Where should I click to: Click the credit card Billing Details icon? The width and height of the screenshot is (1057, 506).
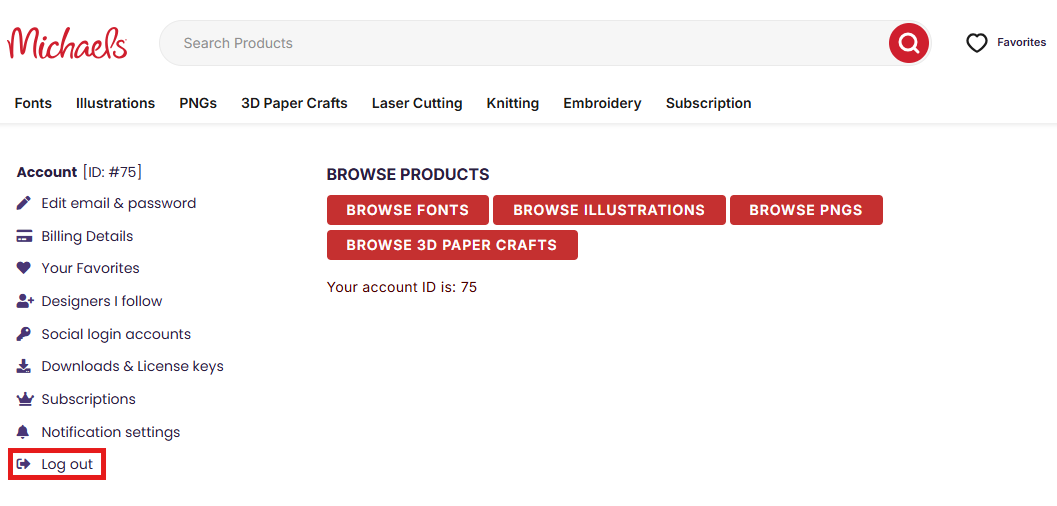[25, 236]
